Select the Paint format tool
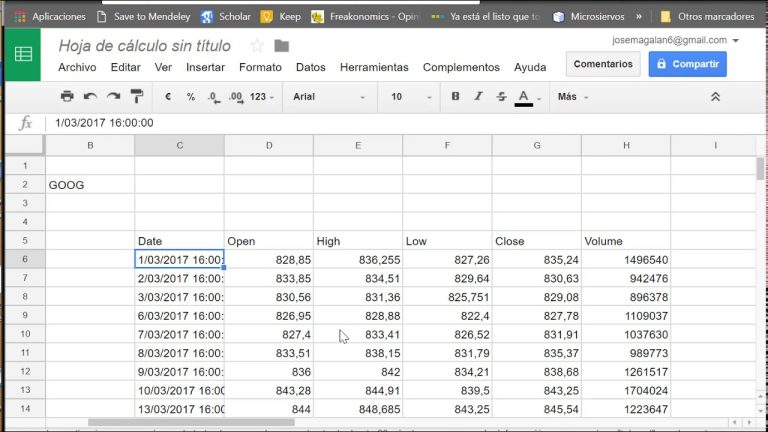This screenshot has height=432, width=768. 137,96
